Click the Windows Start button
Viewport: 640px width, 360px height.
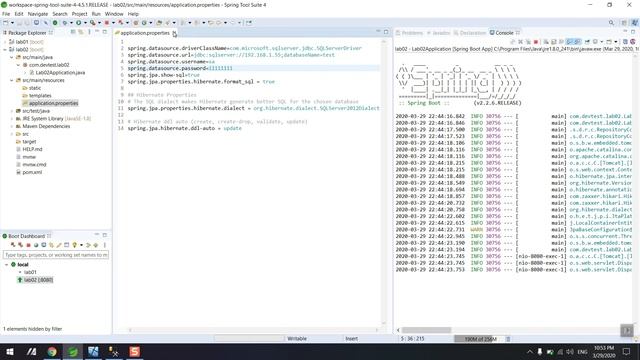click(x=10, y=351)
